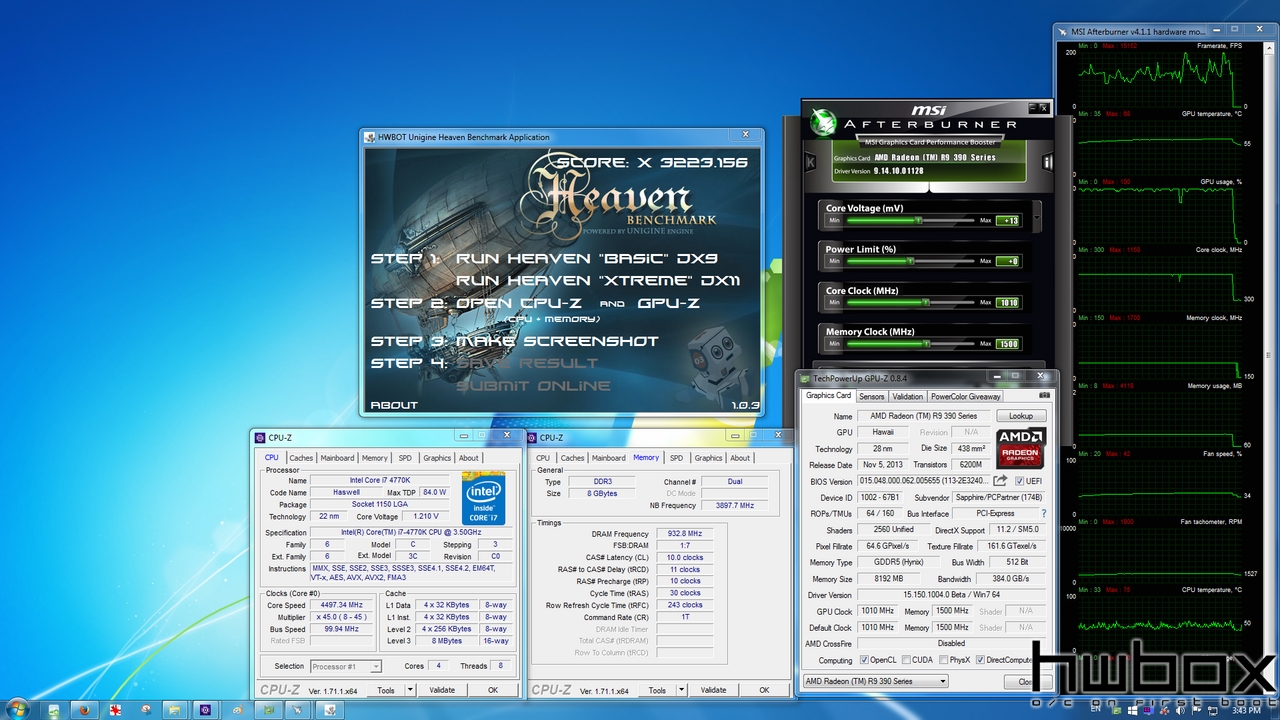Click the Core Clock slider
The height and width of the screenshot is (720, 1280).
pyautogui.click(x=910, y=302)
